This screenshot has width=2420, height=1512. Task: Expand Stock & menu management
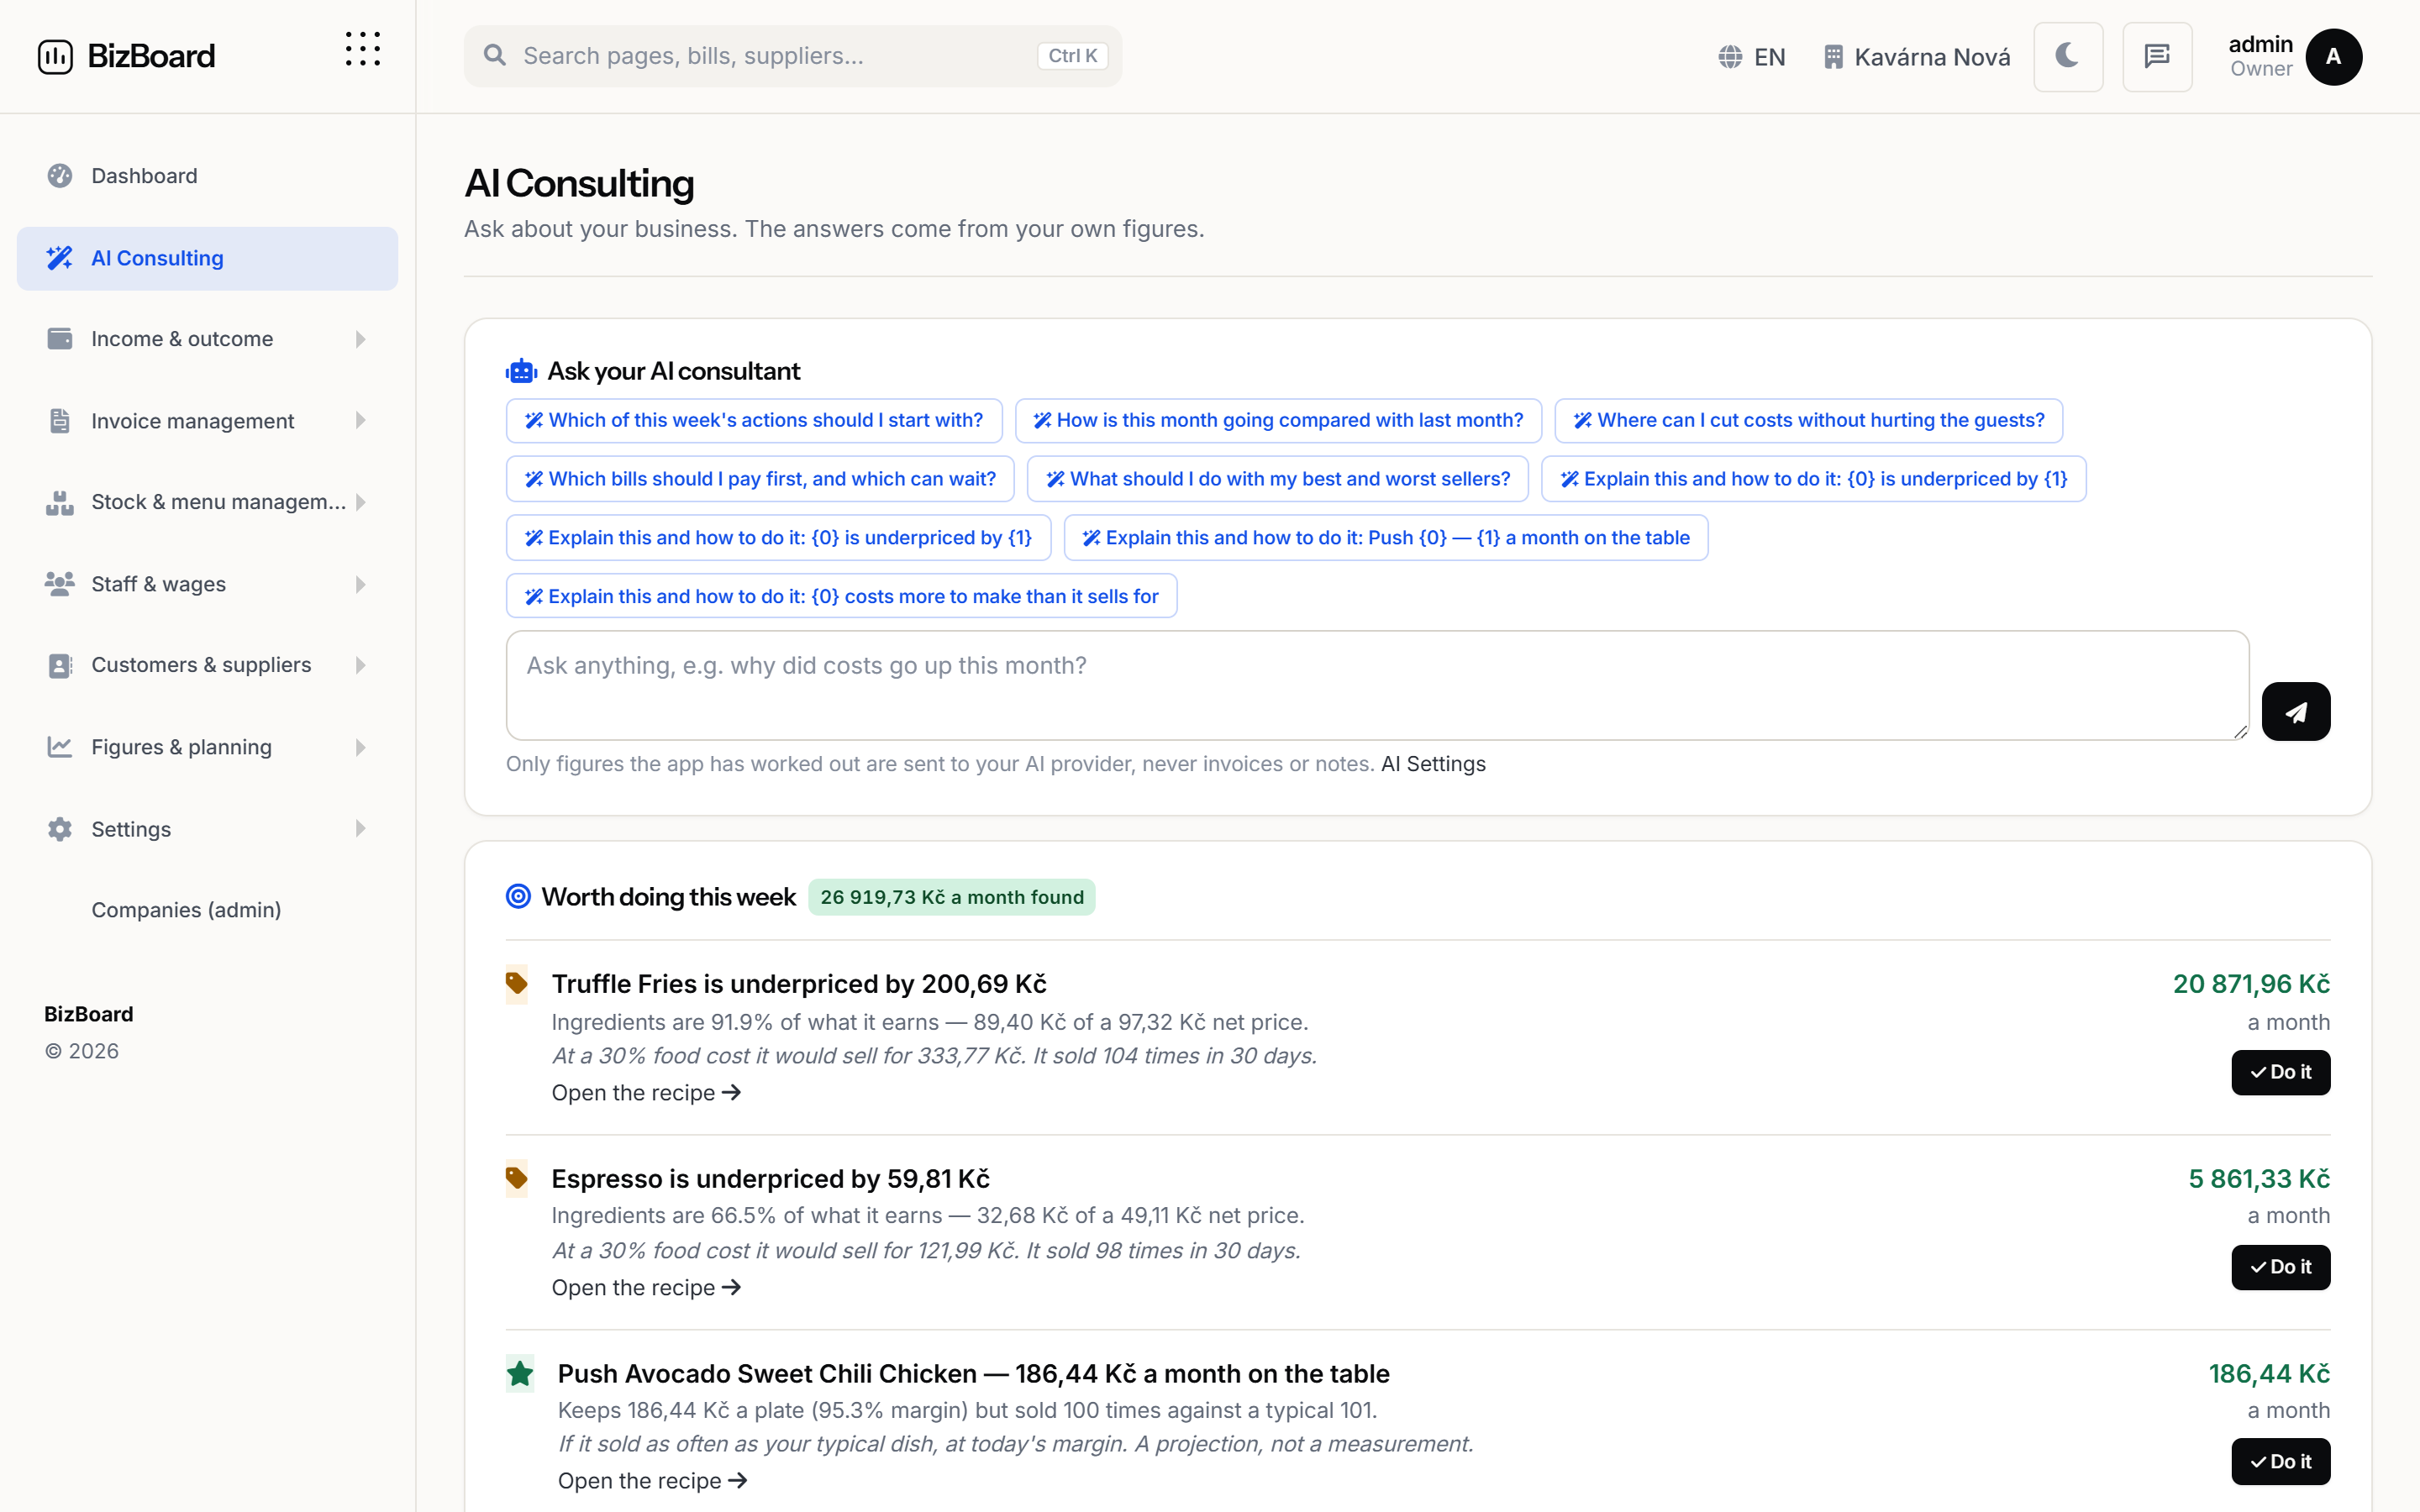(207, 502)
